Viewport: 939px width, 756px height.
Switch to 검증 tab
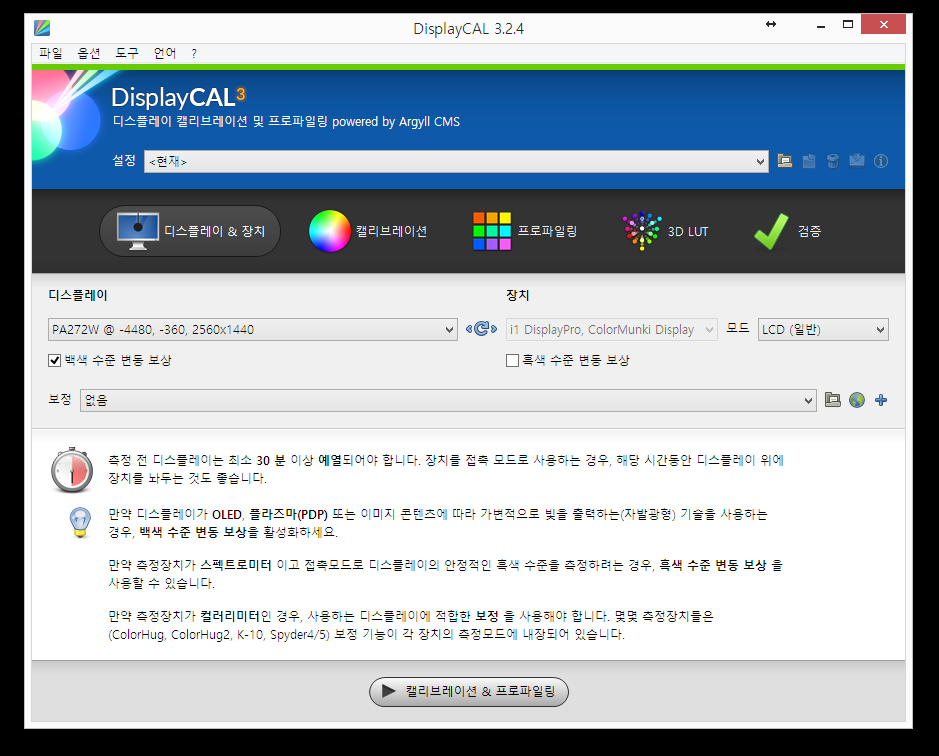[787, 231]
